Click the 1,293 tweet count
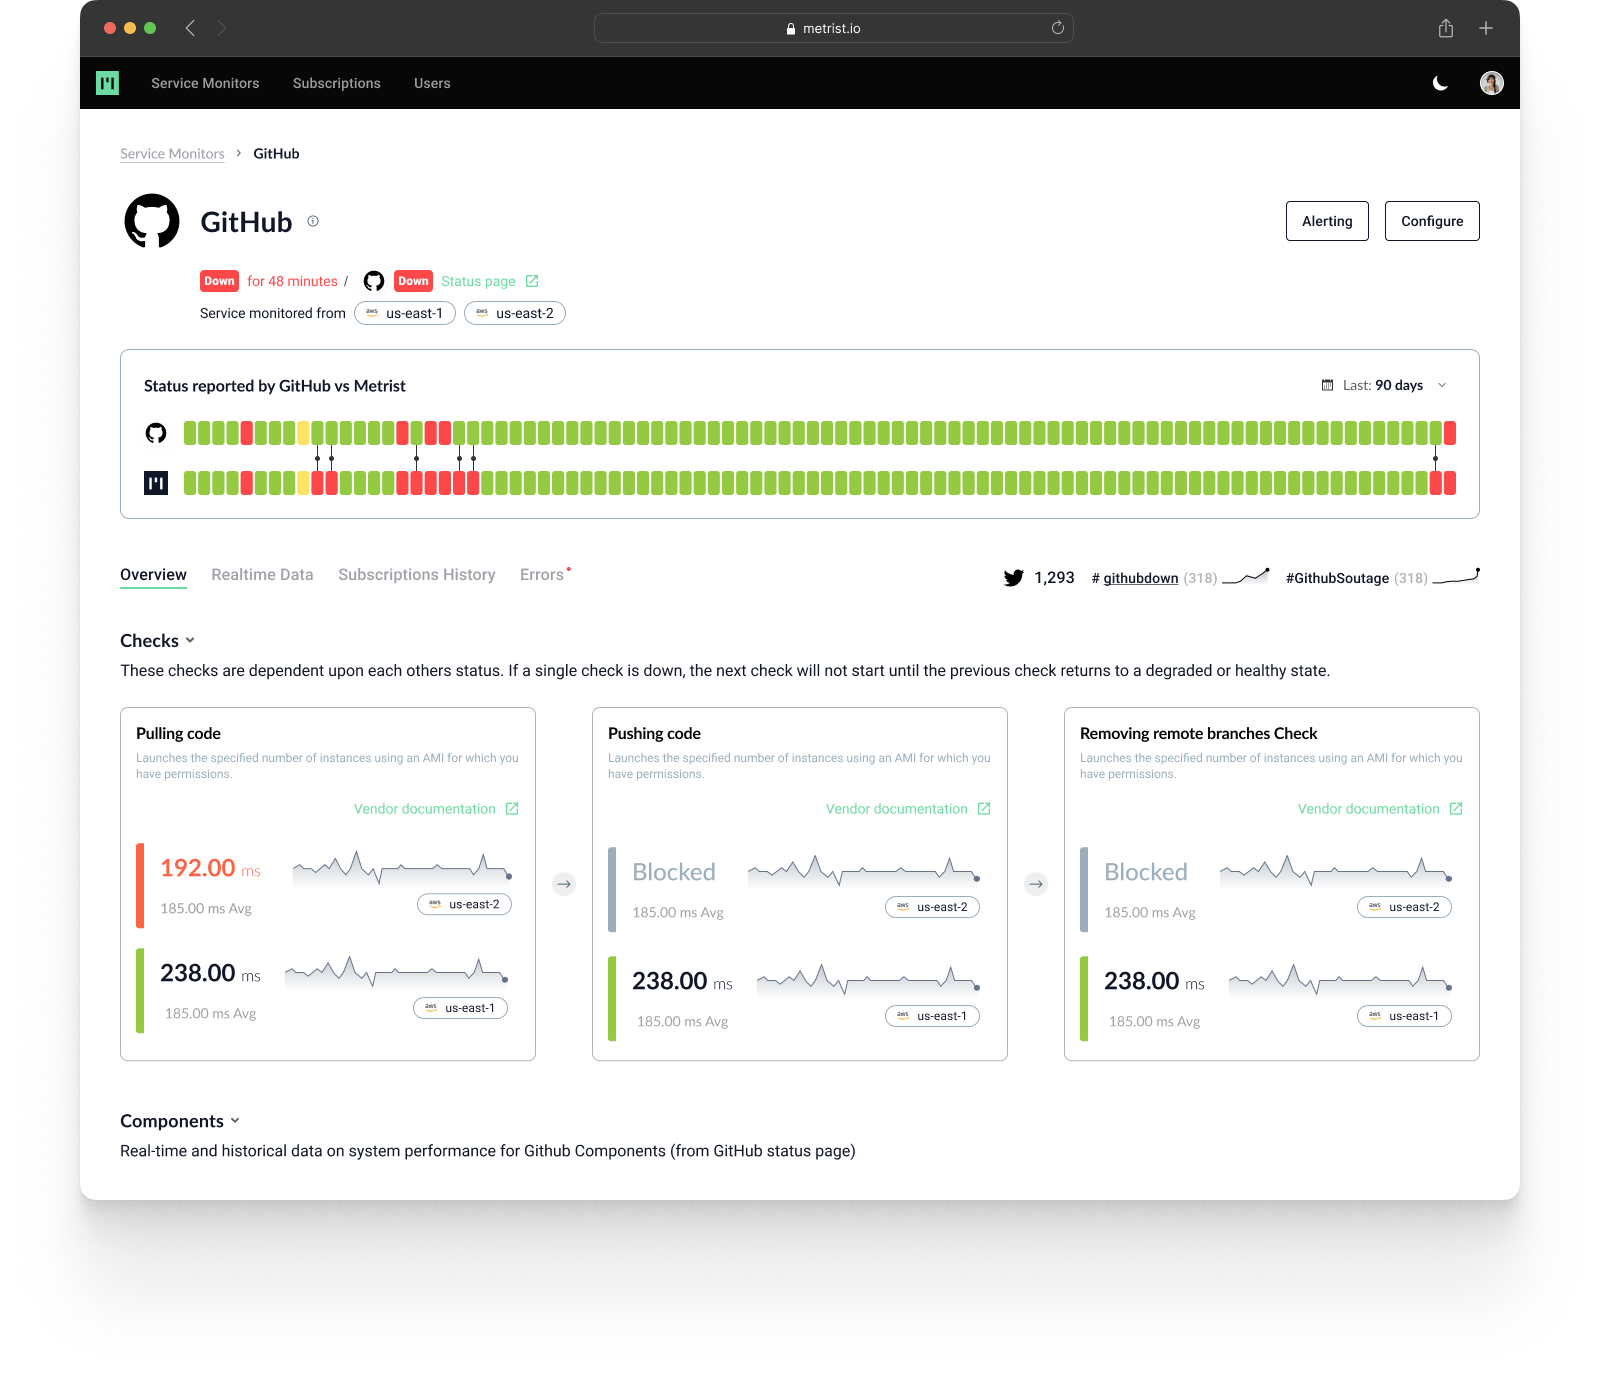Image resolution: width=1600 pixels, height=1380 pixels. click(1054, 578)
